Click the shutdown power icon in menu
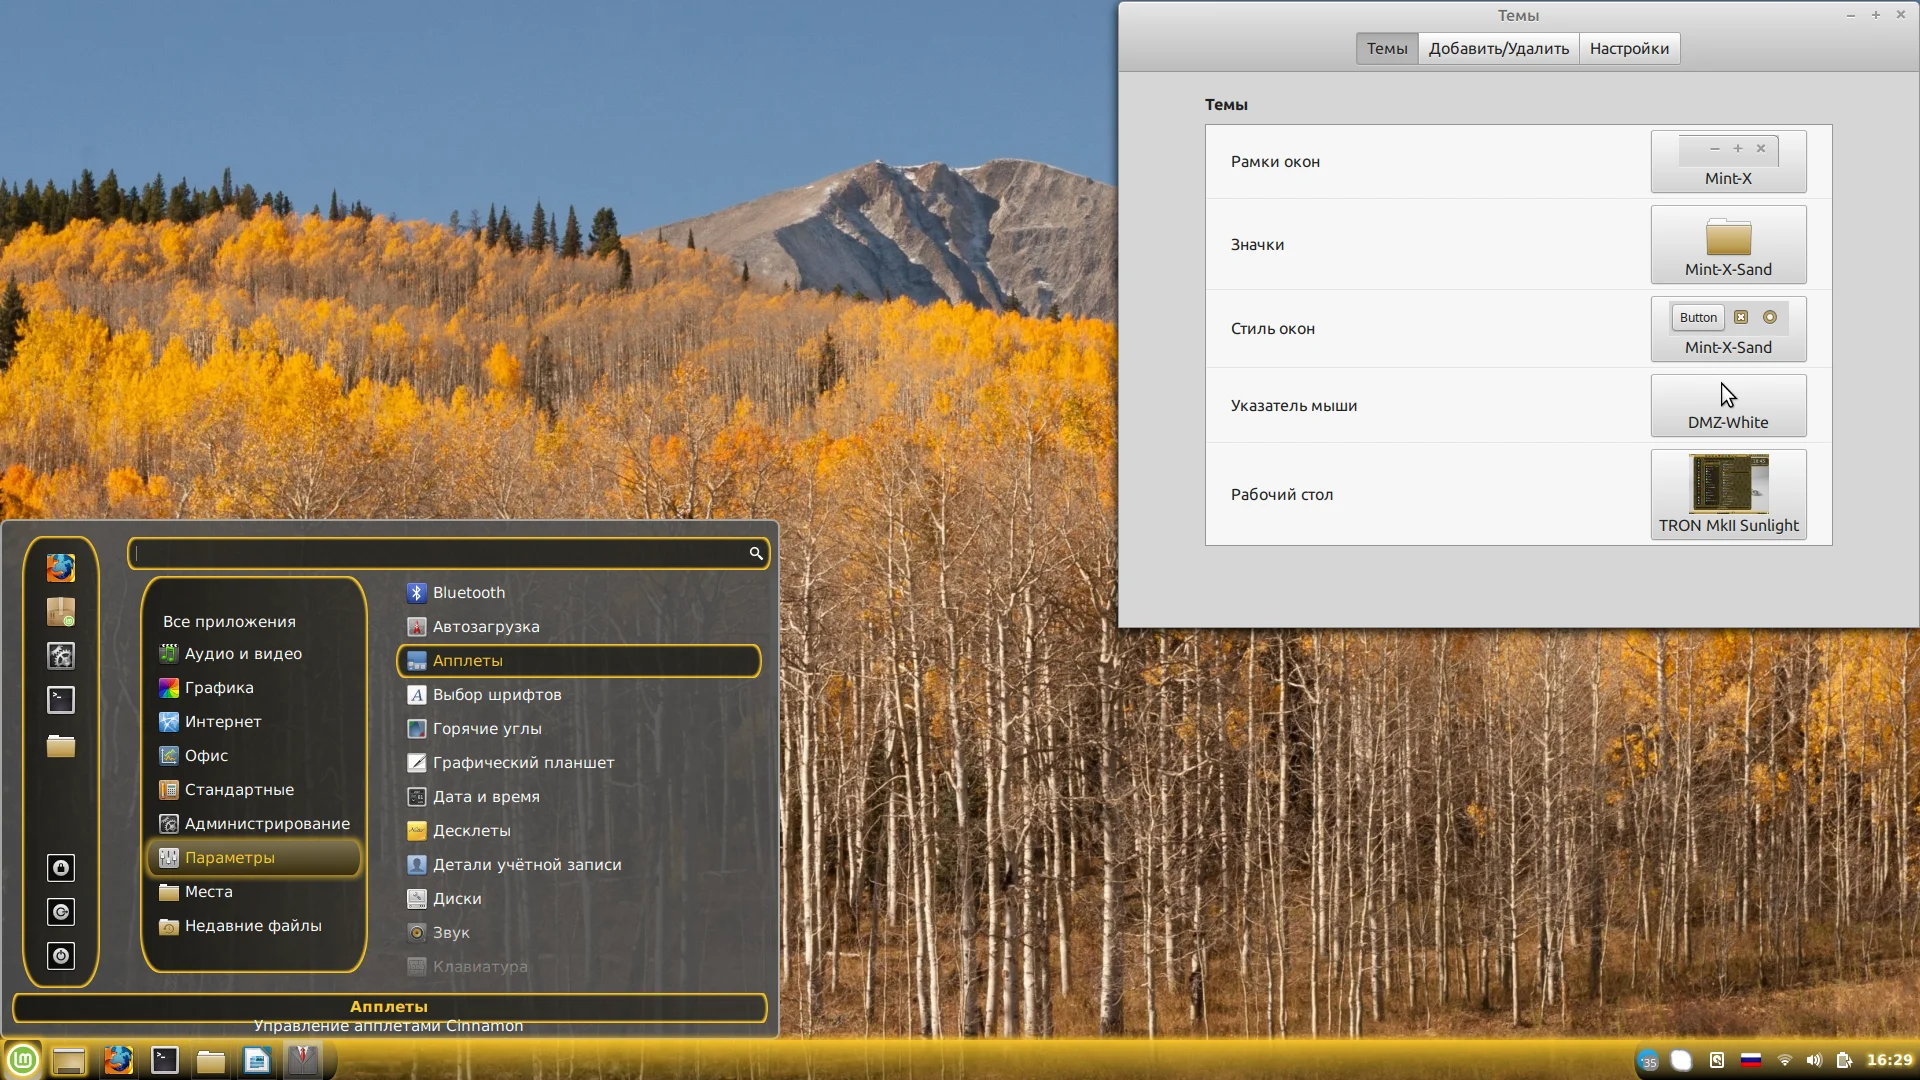The height and width of the screenshot is (1080, 1920). click(61, 956)
